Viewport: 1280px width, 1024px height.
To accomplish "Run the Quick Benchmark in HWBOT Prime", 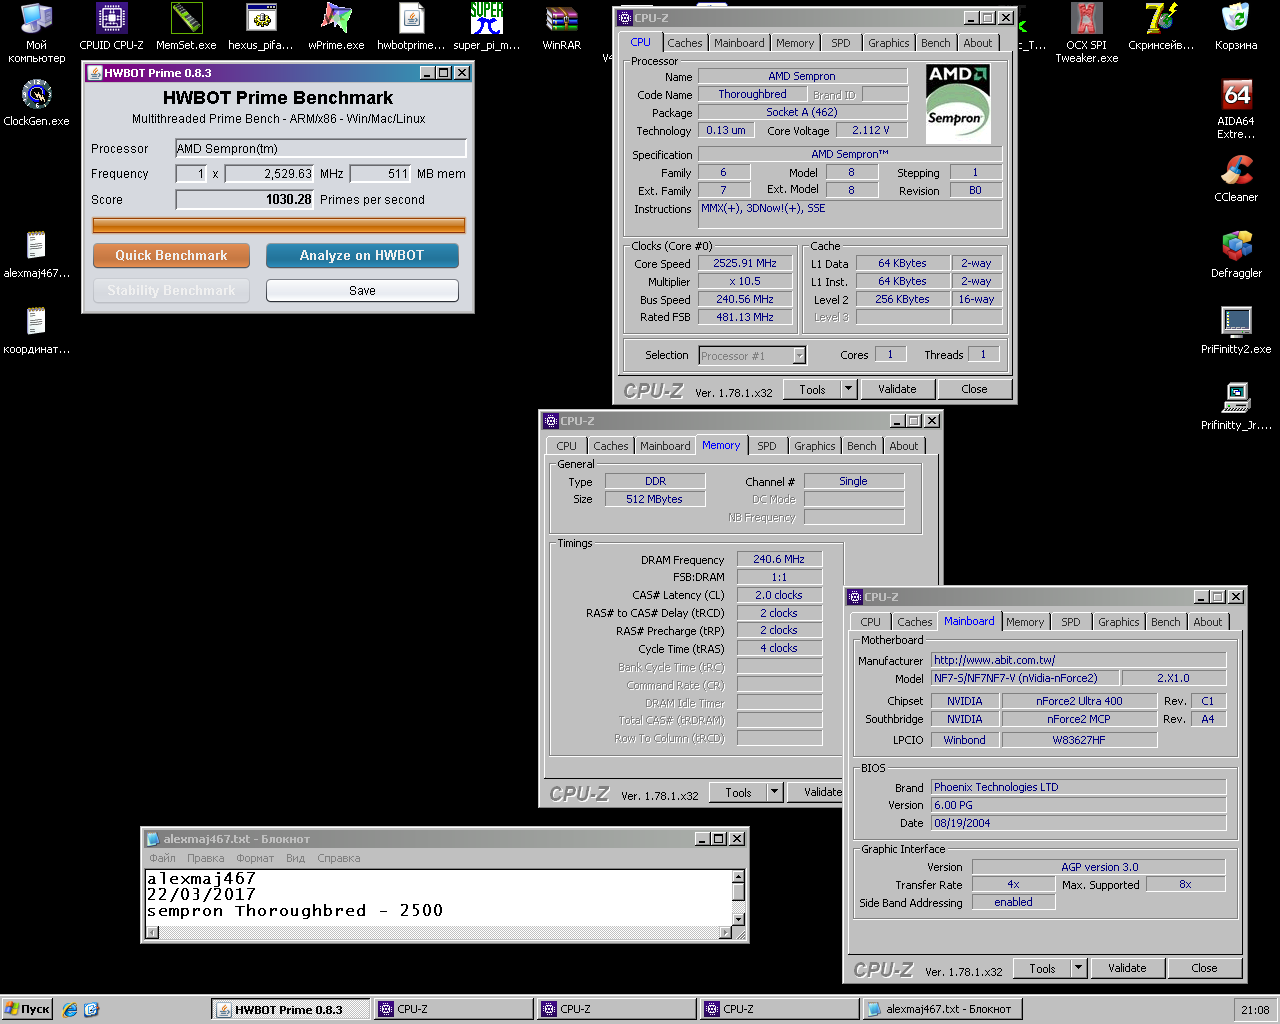I will point(171,256).
